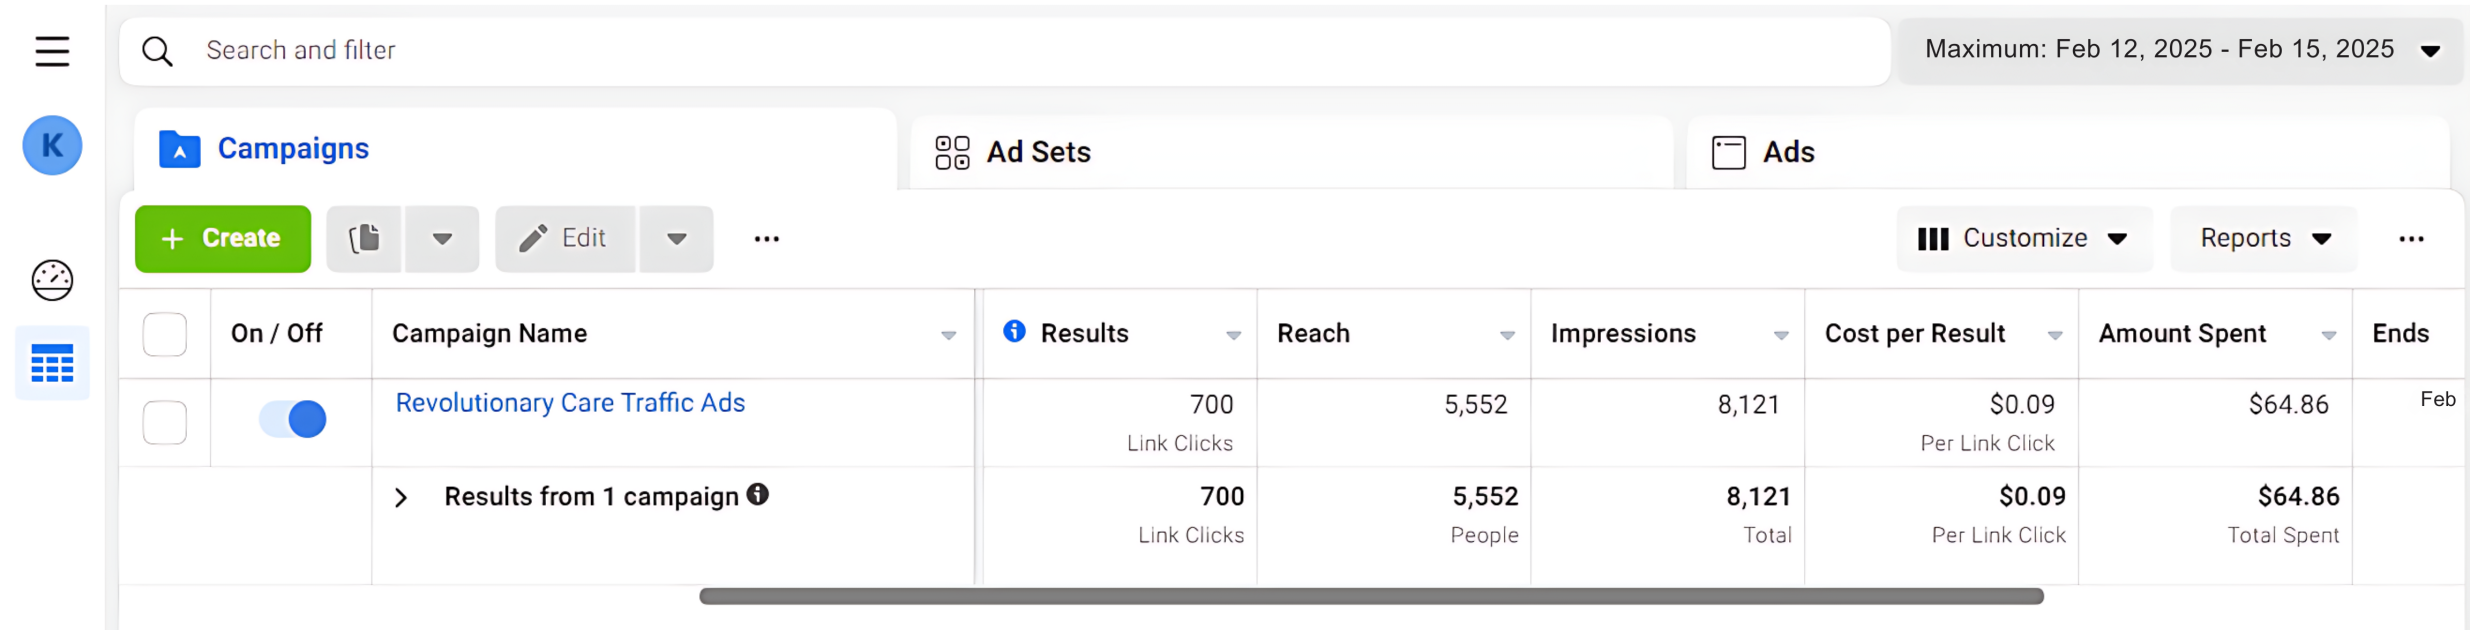The height and width of the screenshot is (630, 2470).
Task: Click the Results column info icon
Action: (1014, 332)
